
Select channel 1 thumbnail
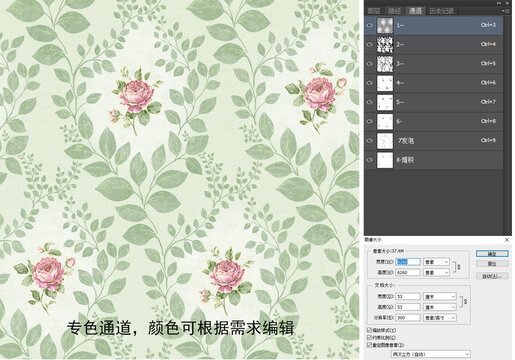point(385,25)
